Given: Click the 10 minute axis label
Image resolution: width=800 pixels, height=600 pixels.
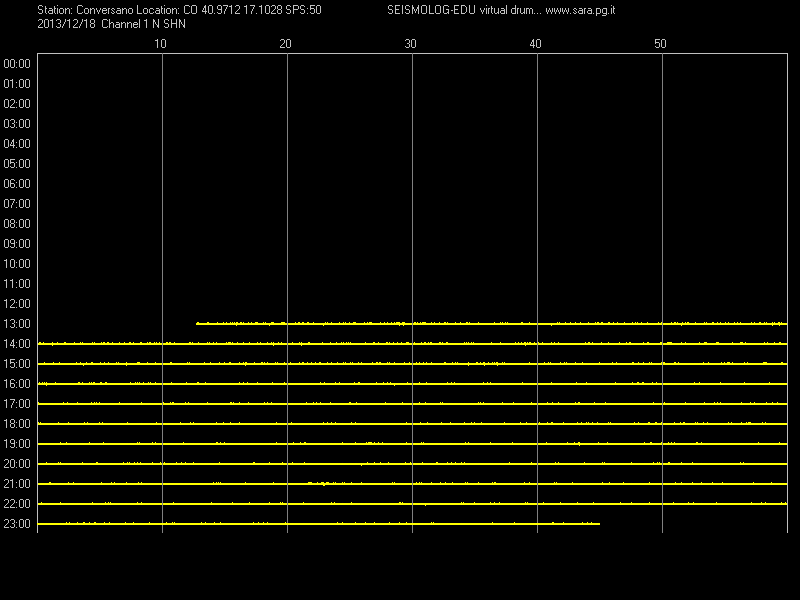Looking at the screenshot, I should [160, 44].
